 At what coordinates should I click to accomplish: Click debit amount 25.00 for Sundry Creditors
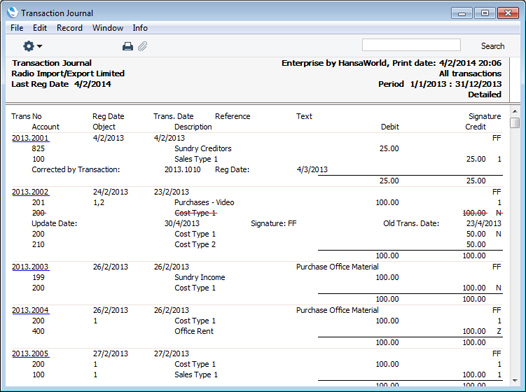tap(389, 149)
